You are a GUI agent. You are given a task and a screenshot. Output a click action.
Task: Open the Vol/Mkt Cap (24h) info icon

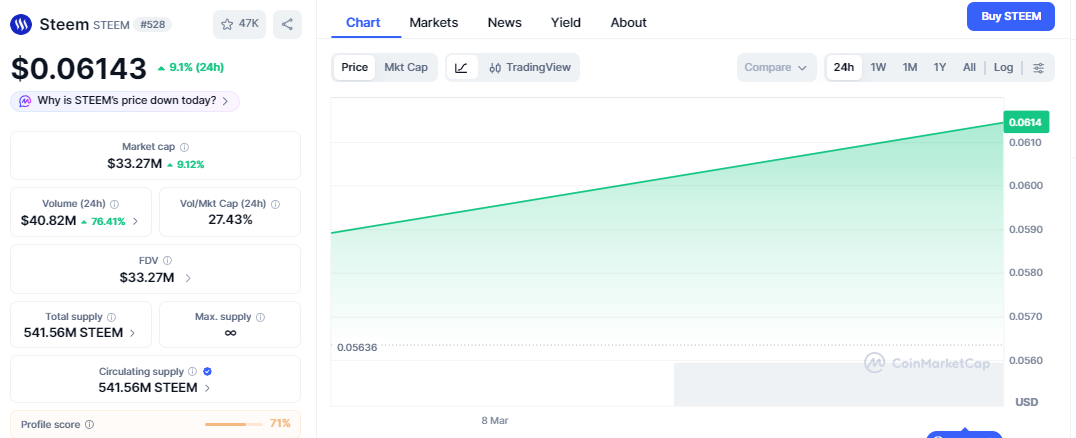pyautogui.click(x=275, y=204)
